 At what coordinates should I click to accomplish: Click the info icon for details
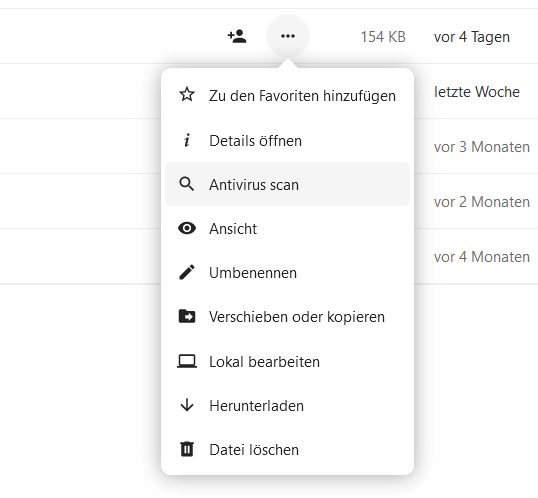(x=187, y=140)
